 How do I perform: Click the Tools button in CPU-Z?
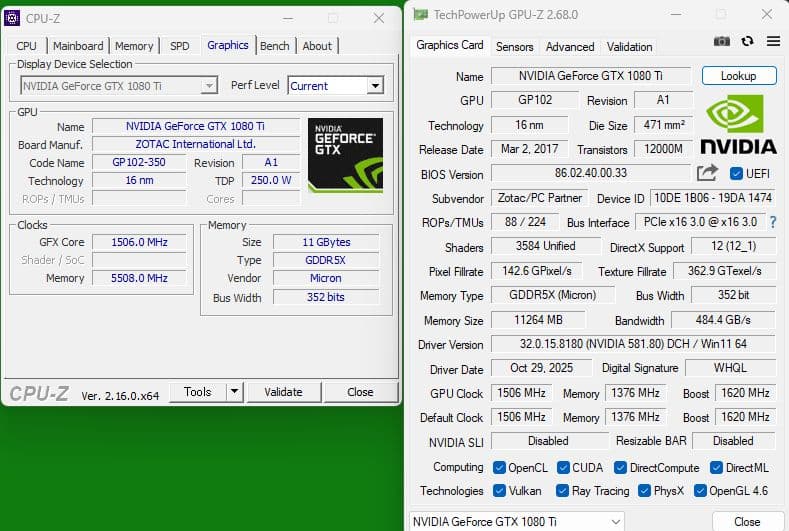coord(198,392)
